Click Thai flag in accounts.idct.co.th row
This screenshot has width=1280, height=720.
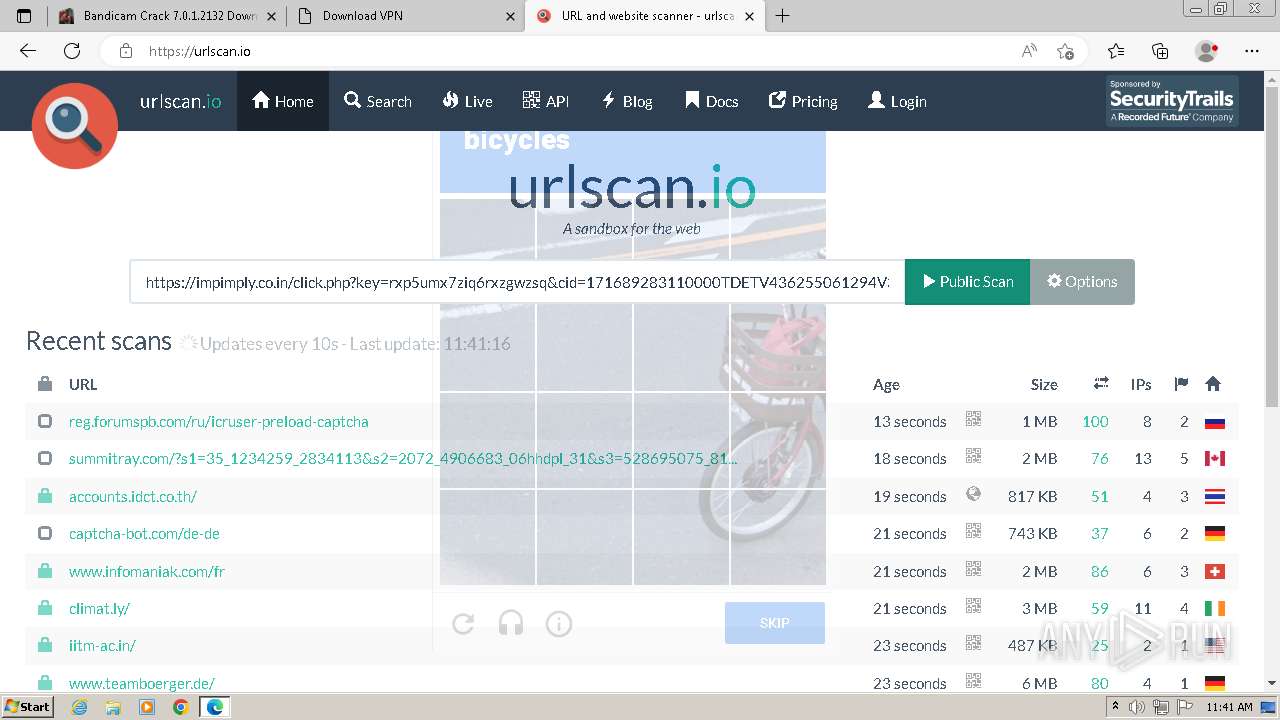pyautogui.click(x=1215, y=497)
